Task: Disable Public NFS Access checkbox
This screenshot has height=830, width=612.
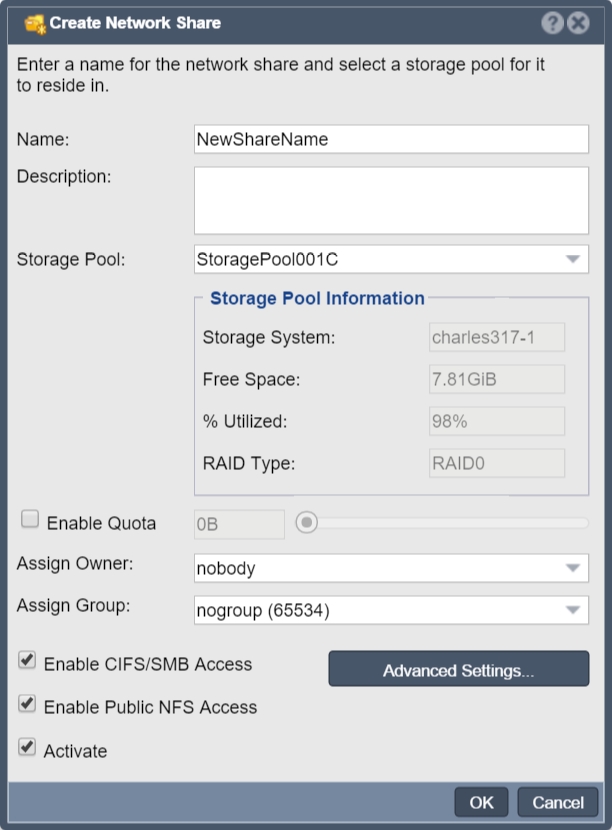Action: (x=27, y=703)
